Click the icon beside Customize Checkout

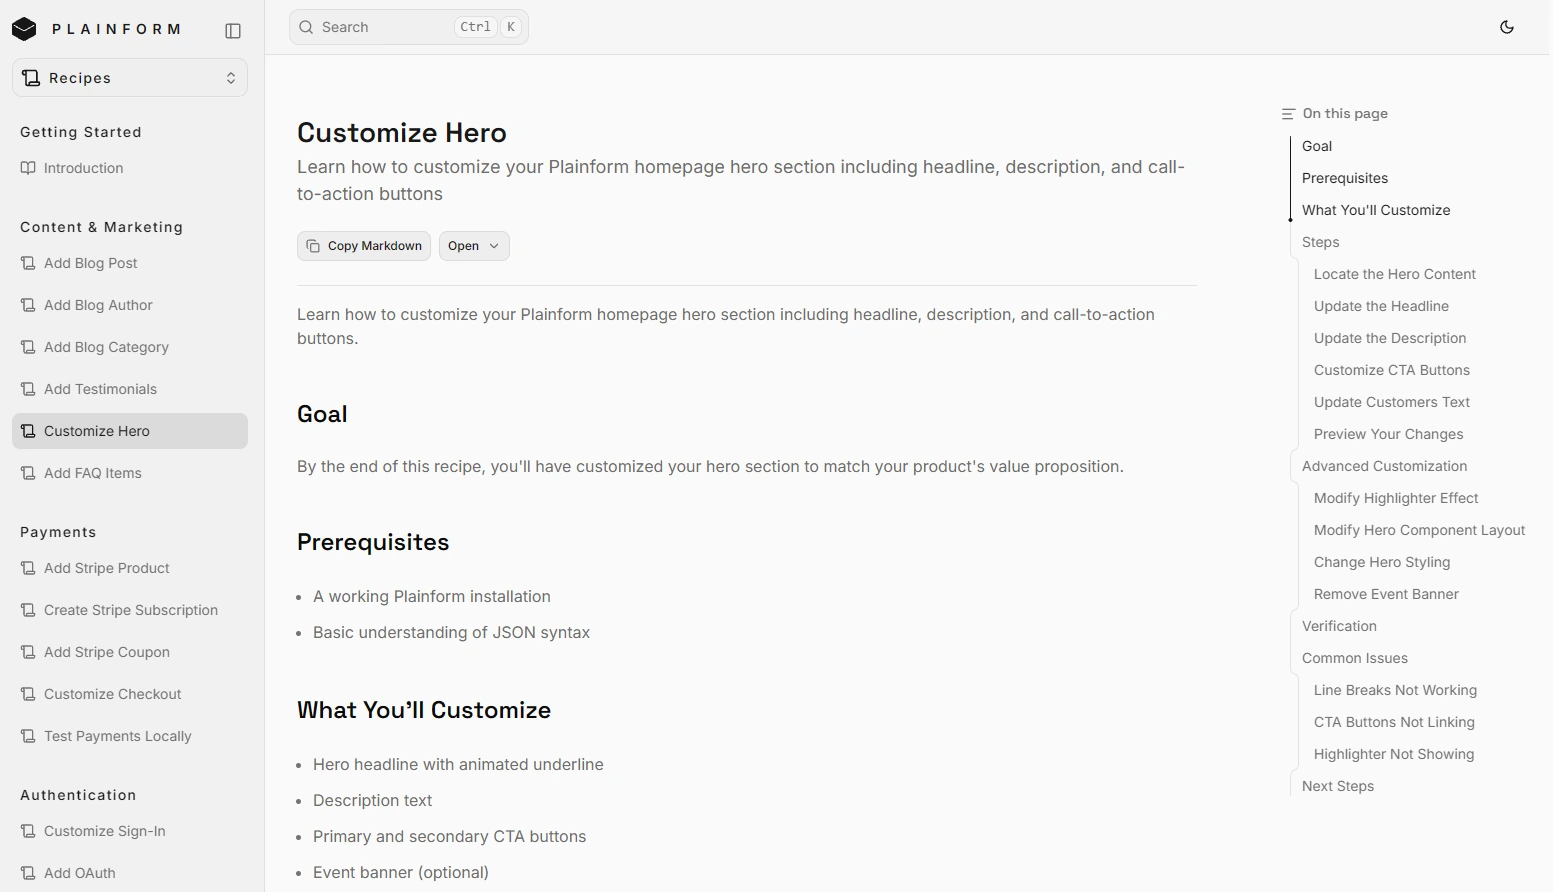click(28, 694)
